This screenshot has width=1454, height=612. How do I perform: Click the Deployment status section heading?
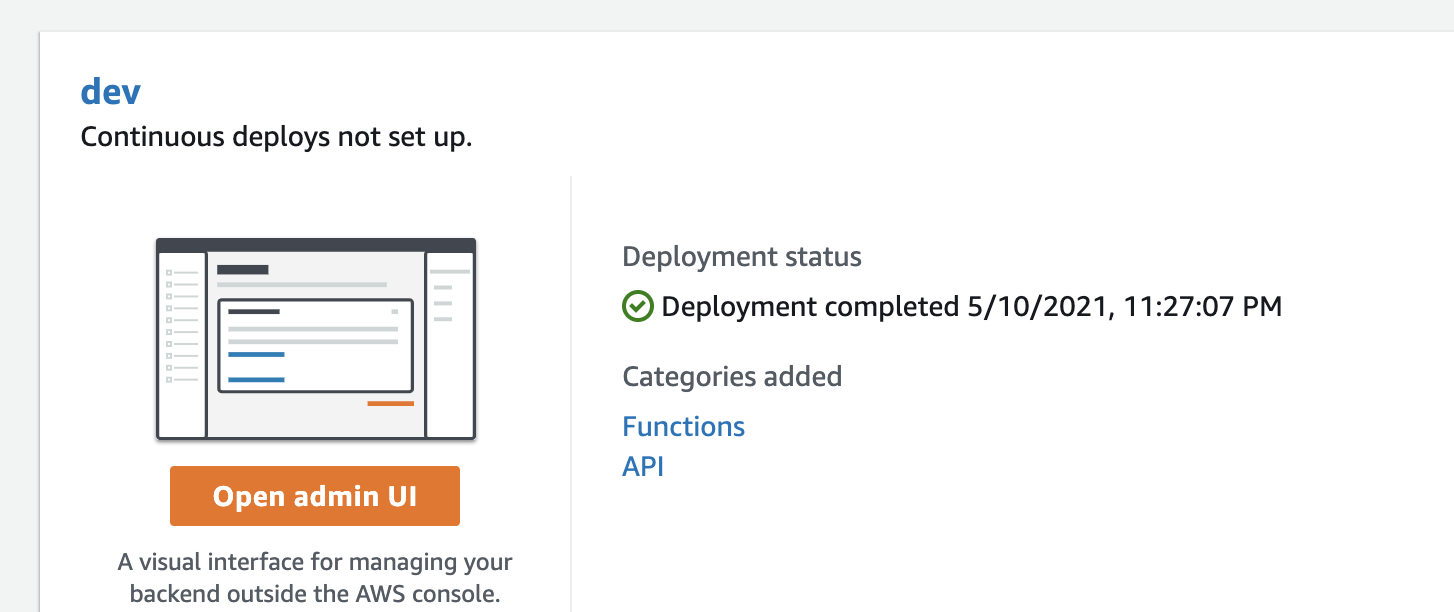[742, 256]
